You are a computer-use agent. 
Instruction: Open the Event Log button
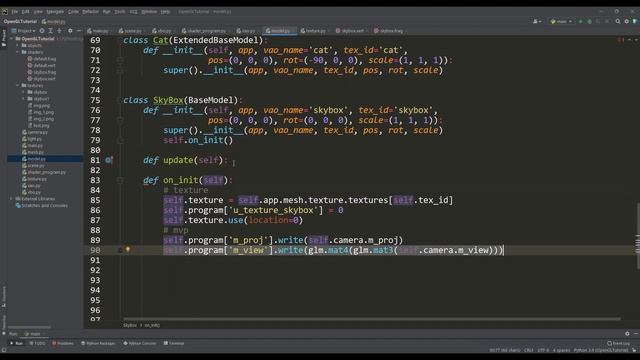618,343
